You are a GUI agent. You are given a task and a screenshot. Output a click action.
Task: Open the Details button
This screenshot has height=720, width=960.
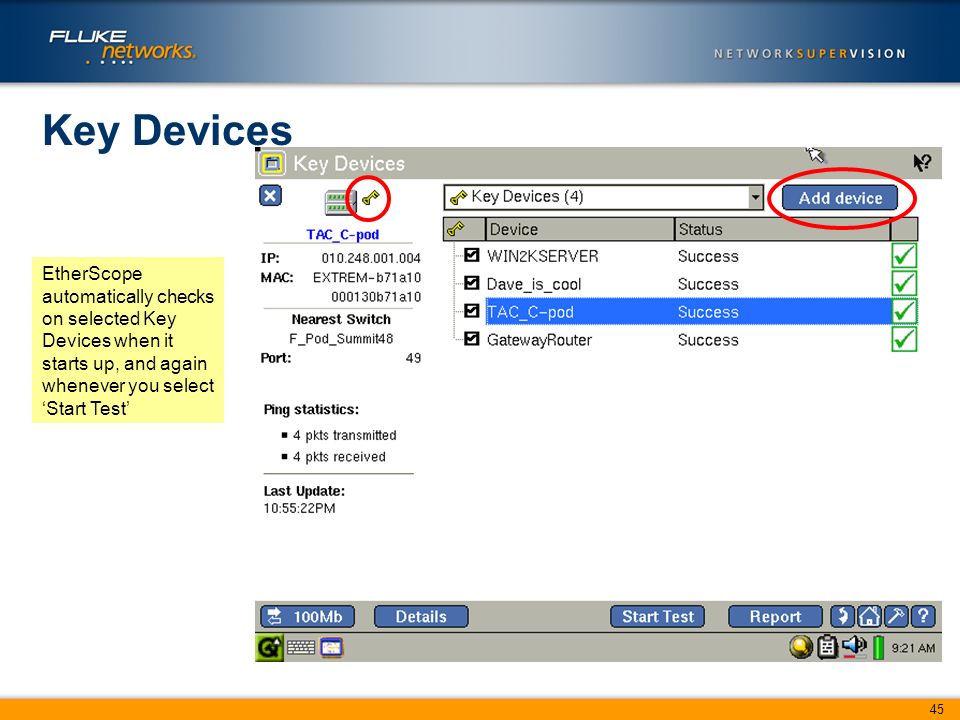(x=421, y=617)
